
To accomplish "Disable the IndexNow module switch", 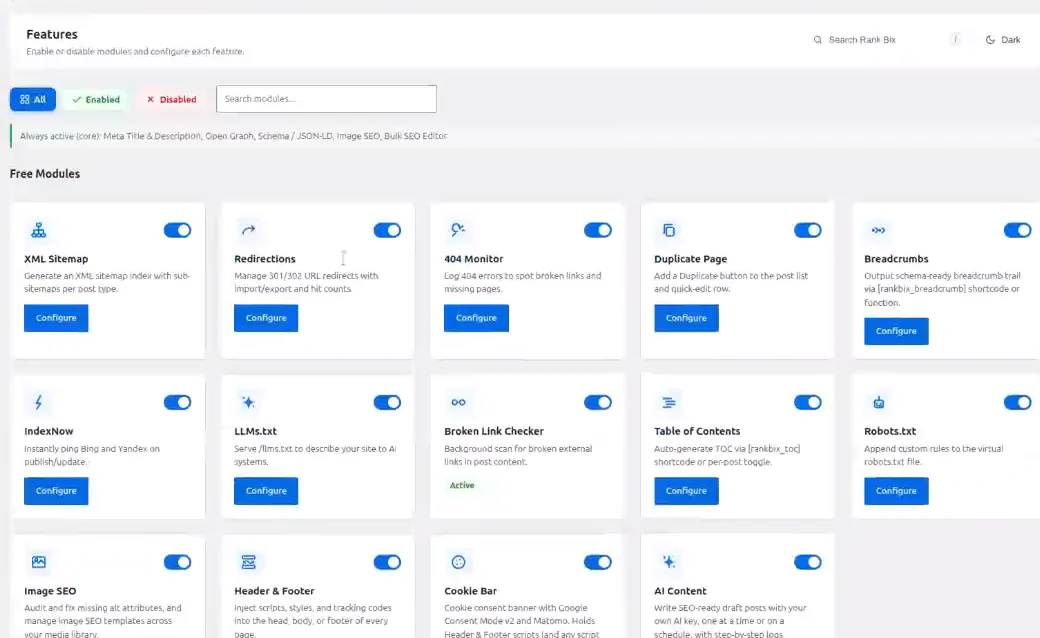I will tap(177, 402).
